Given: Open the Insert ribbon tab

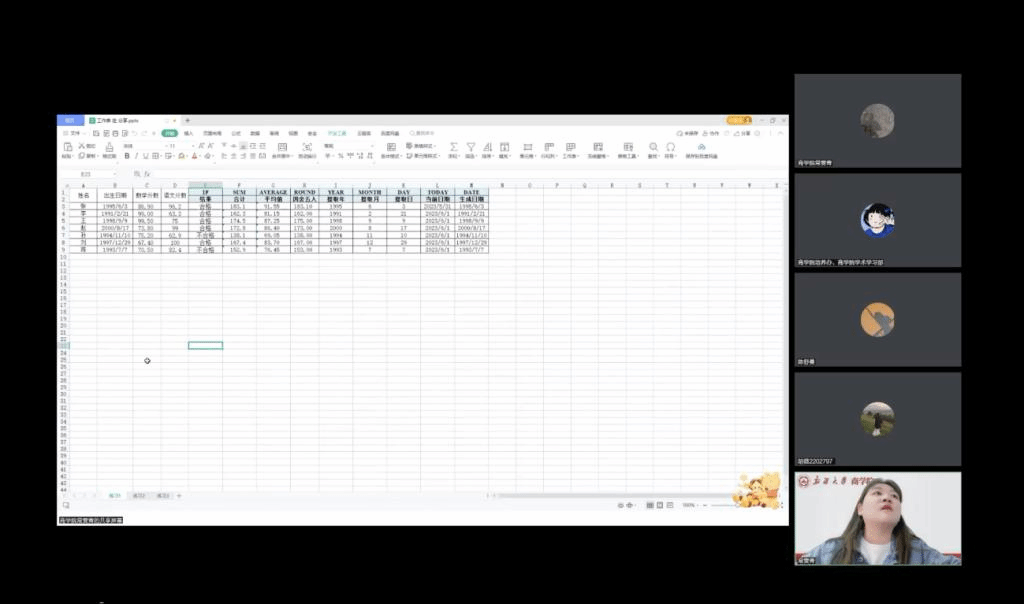Looking at the screenshot, I should (188, 133).
